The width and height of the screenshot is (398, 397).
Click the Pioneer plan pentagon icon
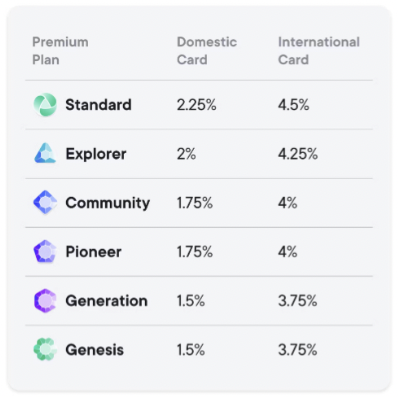(45, 251)
